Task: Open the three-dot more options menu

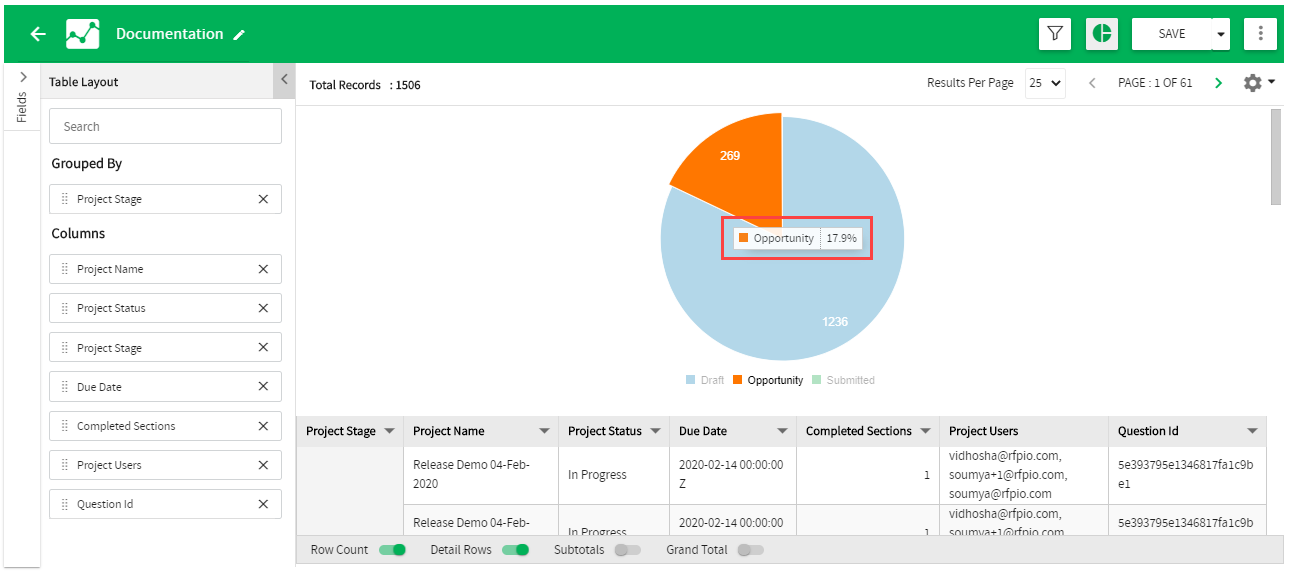Action: 1260,34
